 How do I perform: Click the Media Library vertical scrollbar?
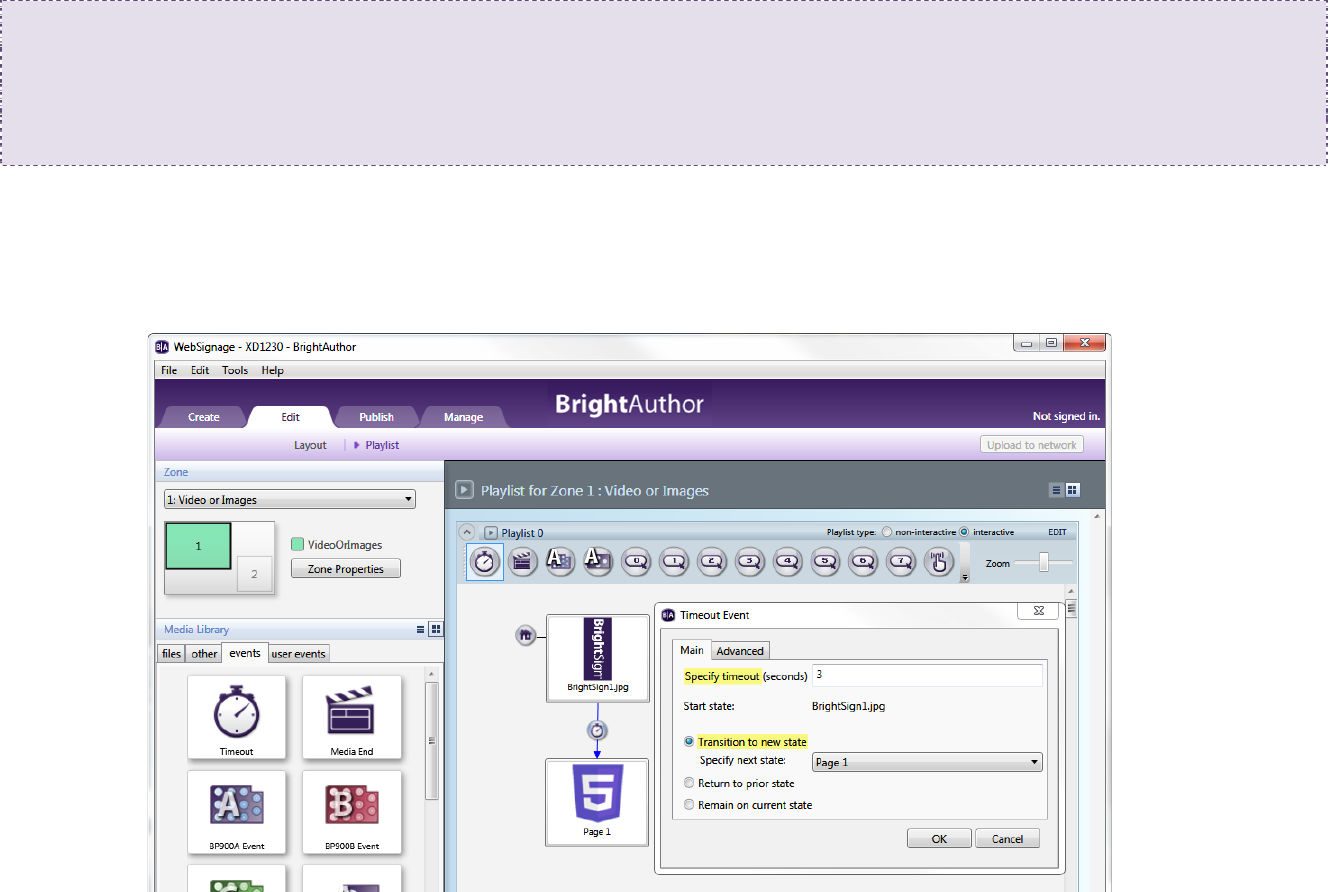pyautogui.click(x=432, y=740)
